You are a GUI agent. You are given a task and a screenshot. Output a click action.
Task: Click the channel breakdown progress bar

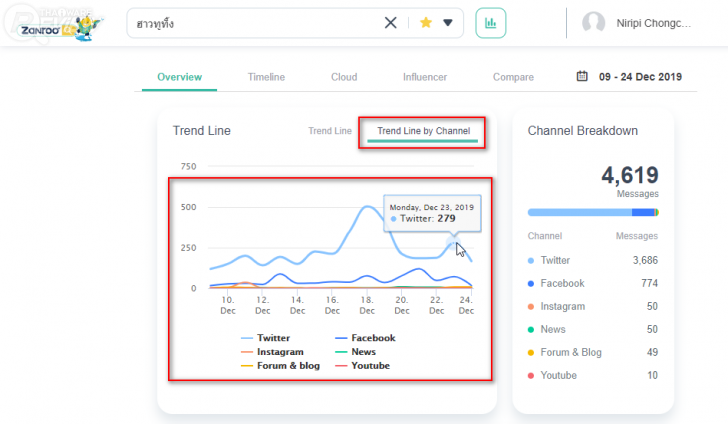click(592, 212)
